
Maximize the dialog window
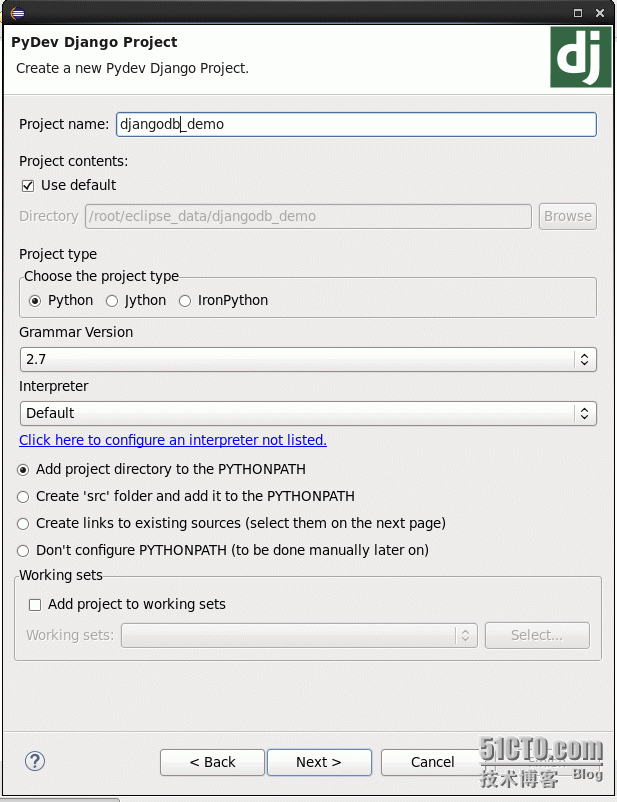tap(578, 13)
